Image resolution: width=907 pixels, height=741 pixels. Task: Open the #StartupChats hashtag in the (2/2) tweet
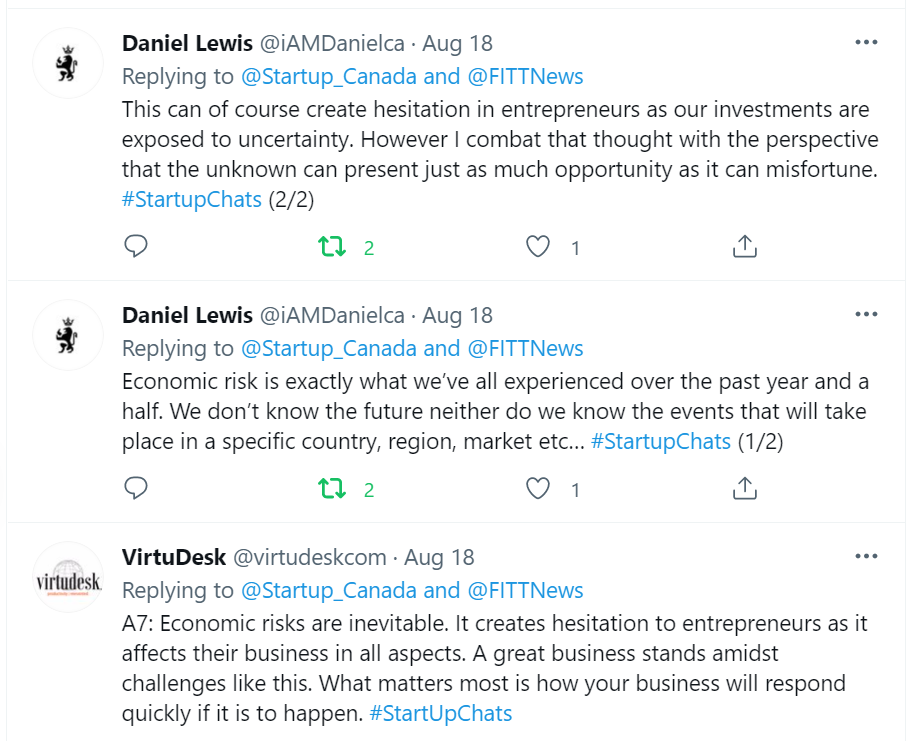191,199
